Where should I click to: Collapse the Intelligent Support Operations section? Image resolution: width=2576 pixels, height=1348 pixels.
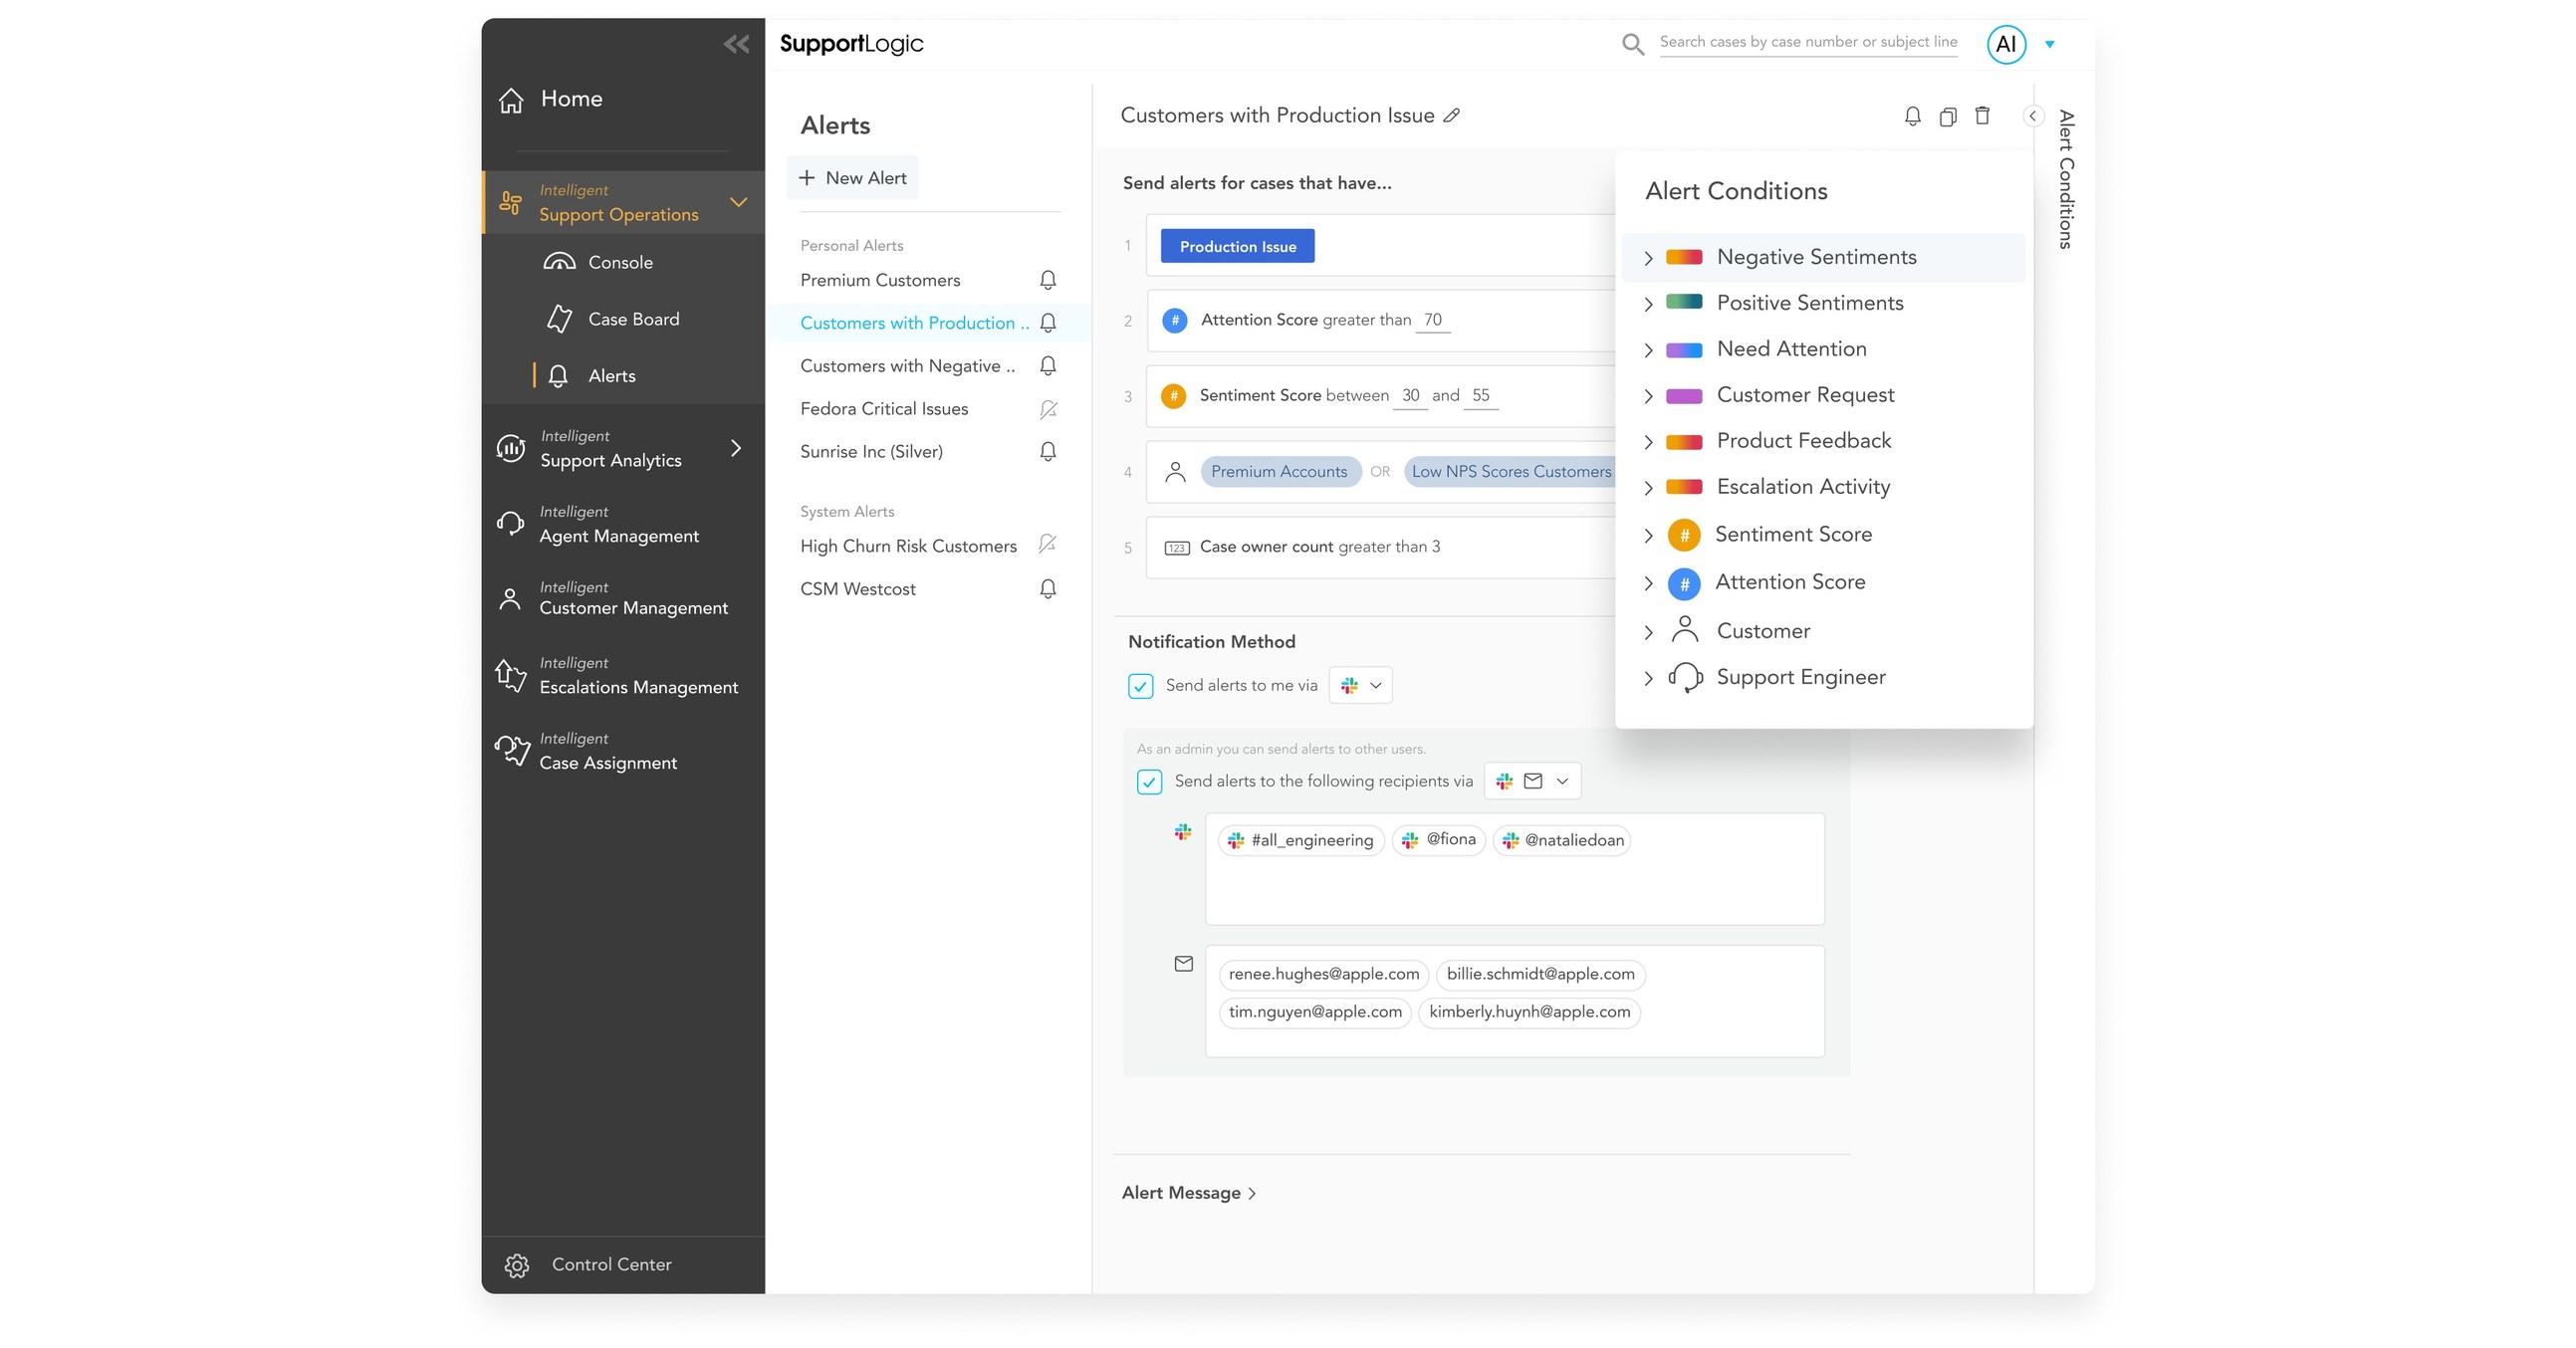(738, 202)
